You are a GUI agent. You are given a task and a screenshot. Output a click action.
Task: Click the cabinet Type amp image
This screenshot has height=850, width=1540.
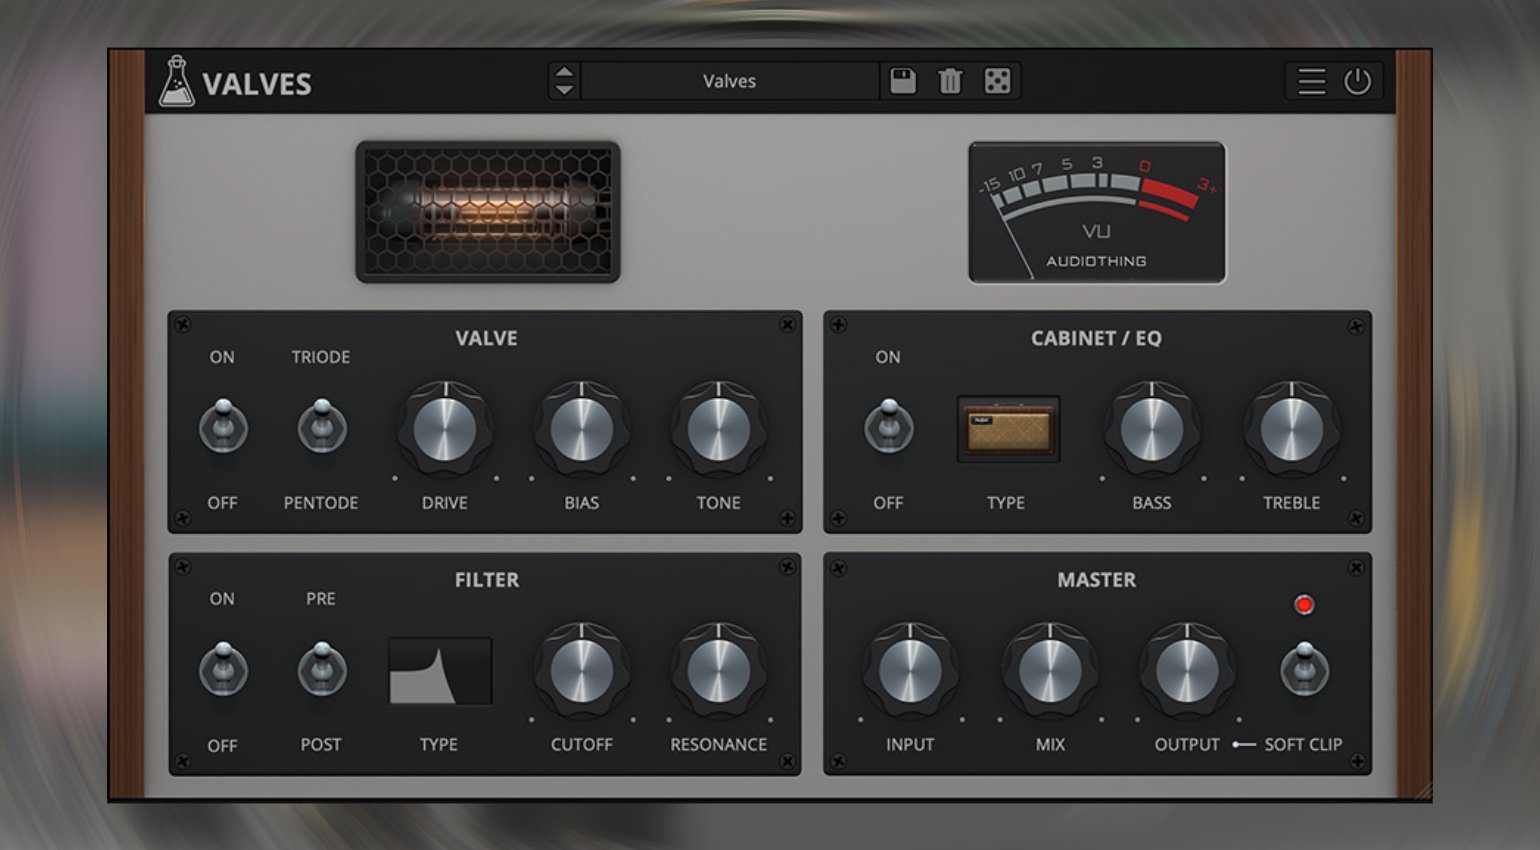click(1007, 429)
